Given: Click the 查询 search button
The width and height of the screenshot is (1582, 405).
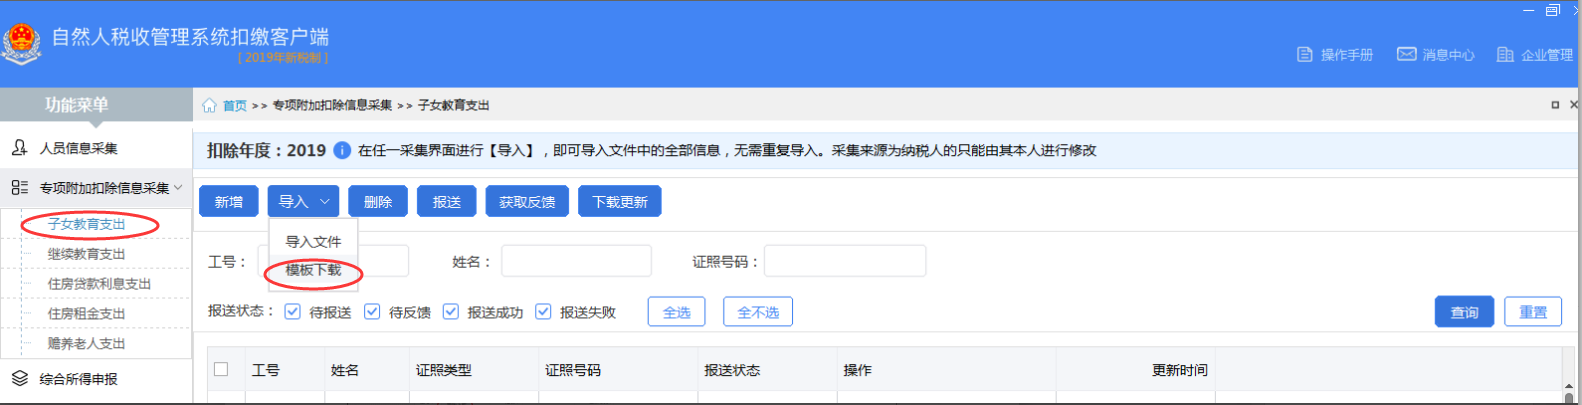Looking at the screenshot, I should point(1464,313).
